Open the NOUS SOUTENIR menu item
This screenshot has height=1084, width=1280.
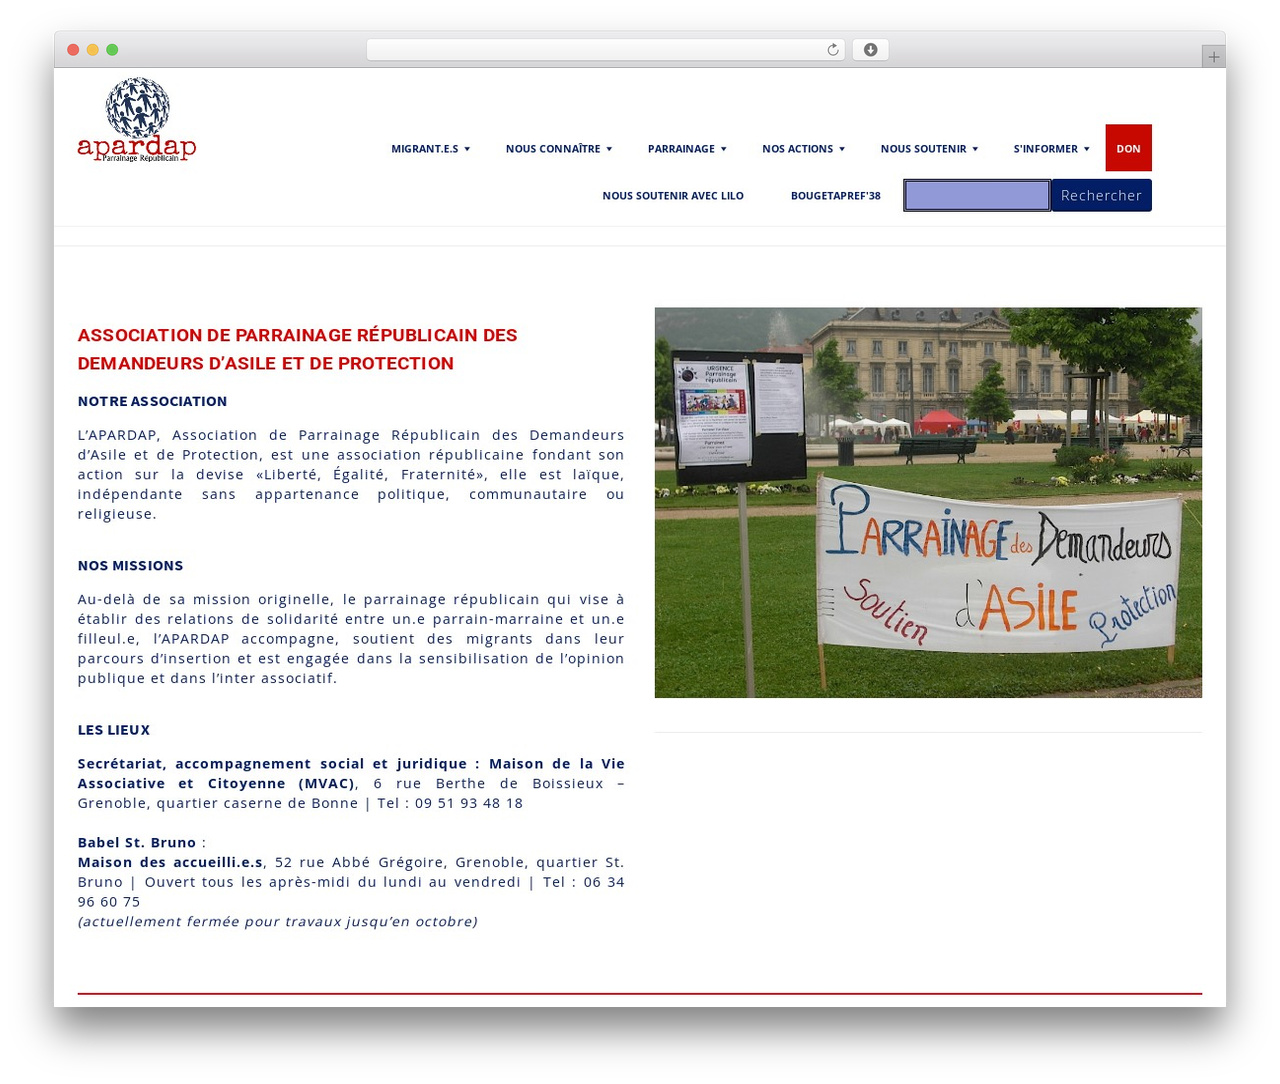pyautogui.click(x=923, y=149)
